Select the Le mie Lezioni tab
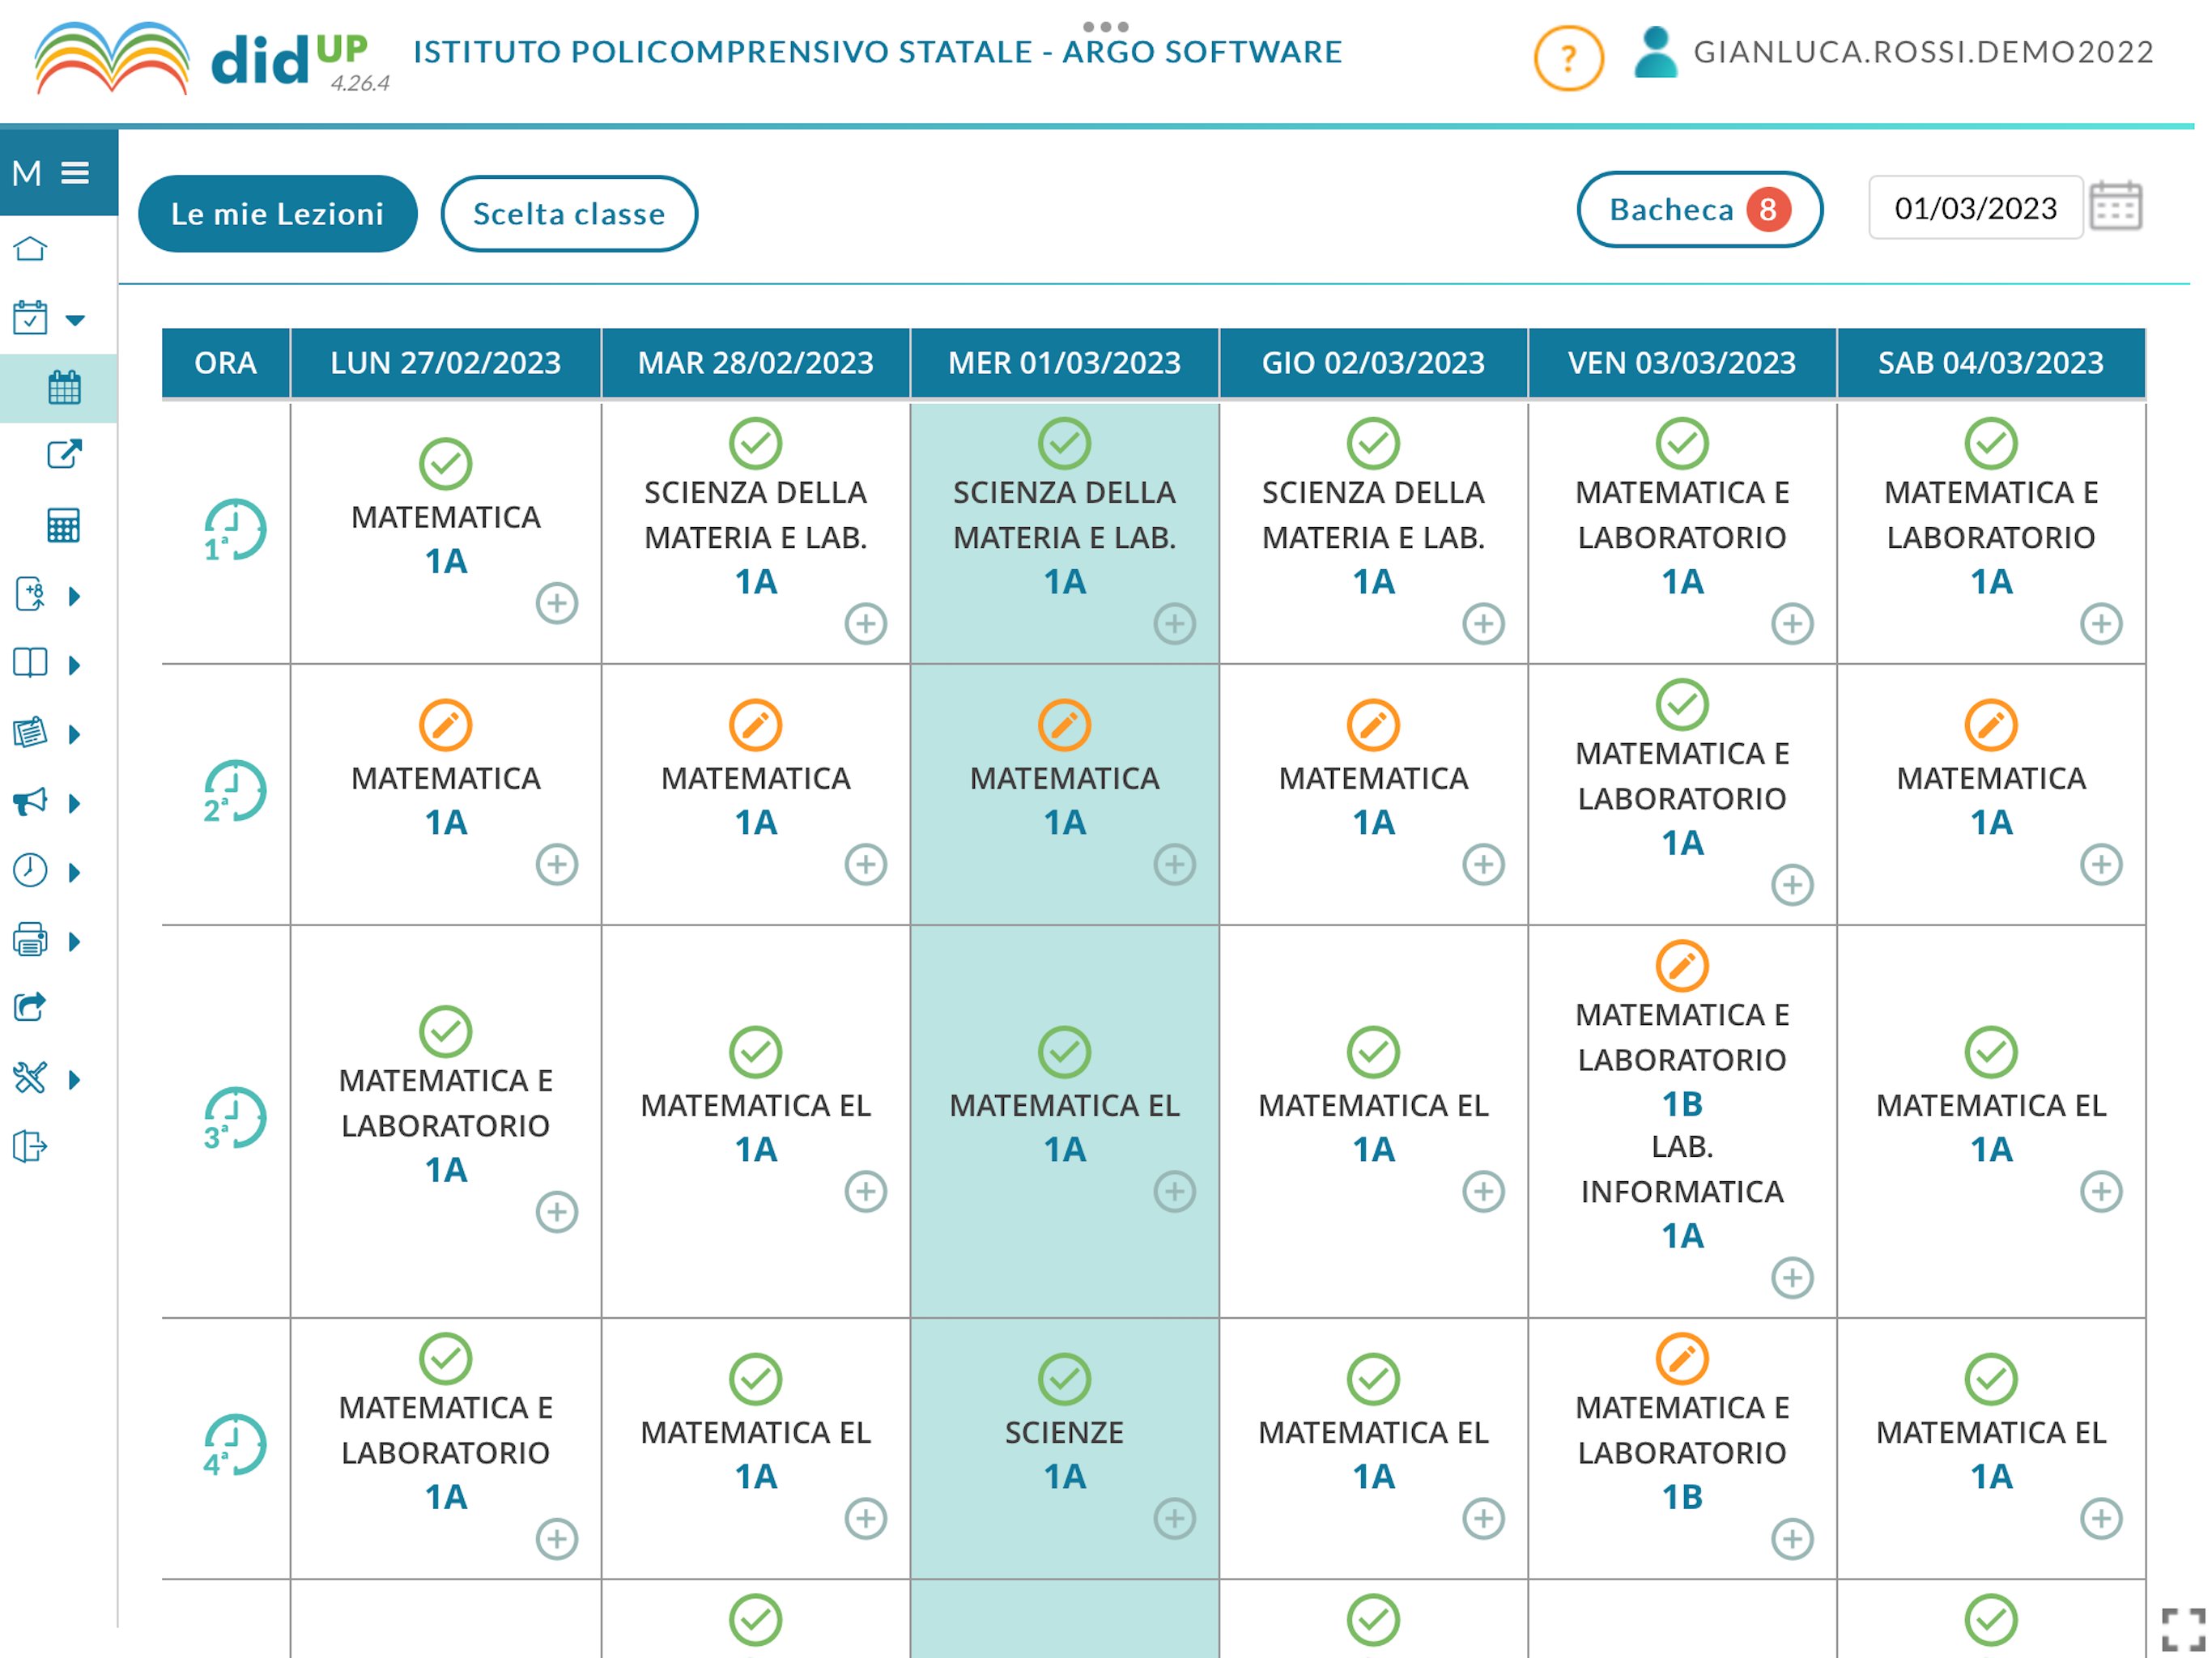2212x1658 pixels. (277, 214)
